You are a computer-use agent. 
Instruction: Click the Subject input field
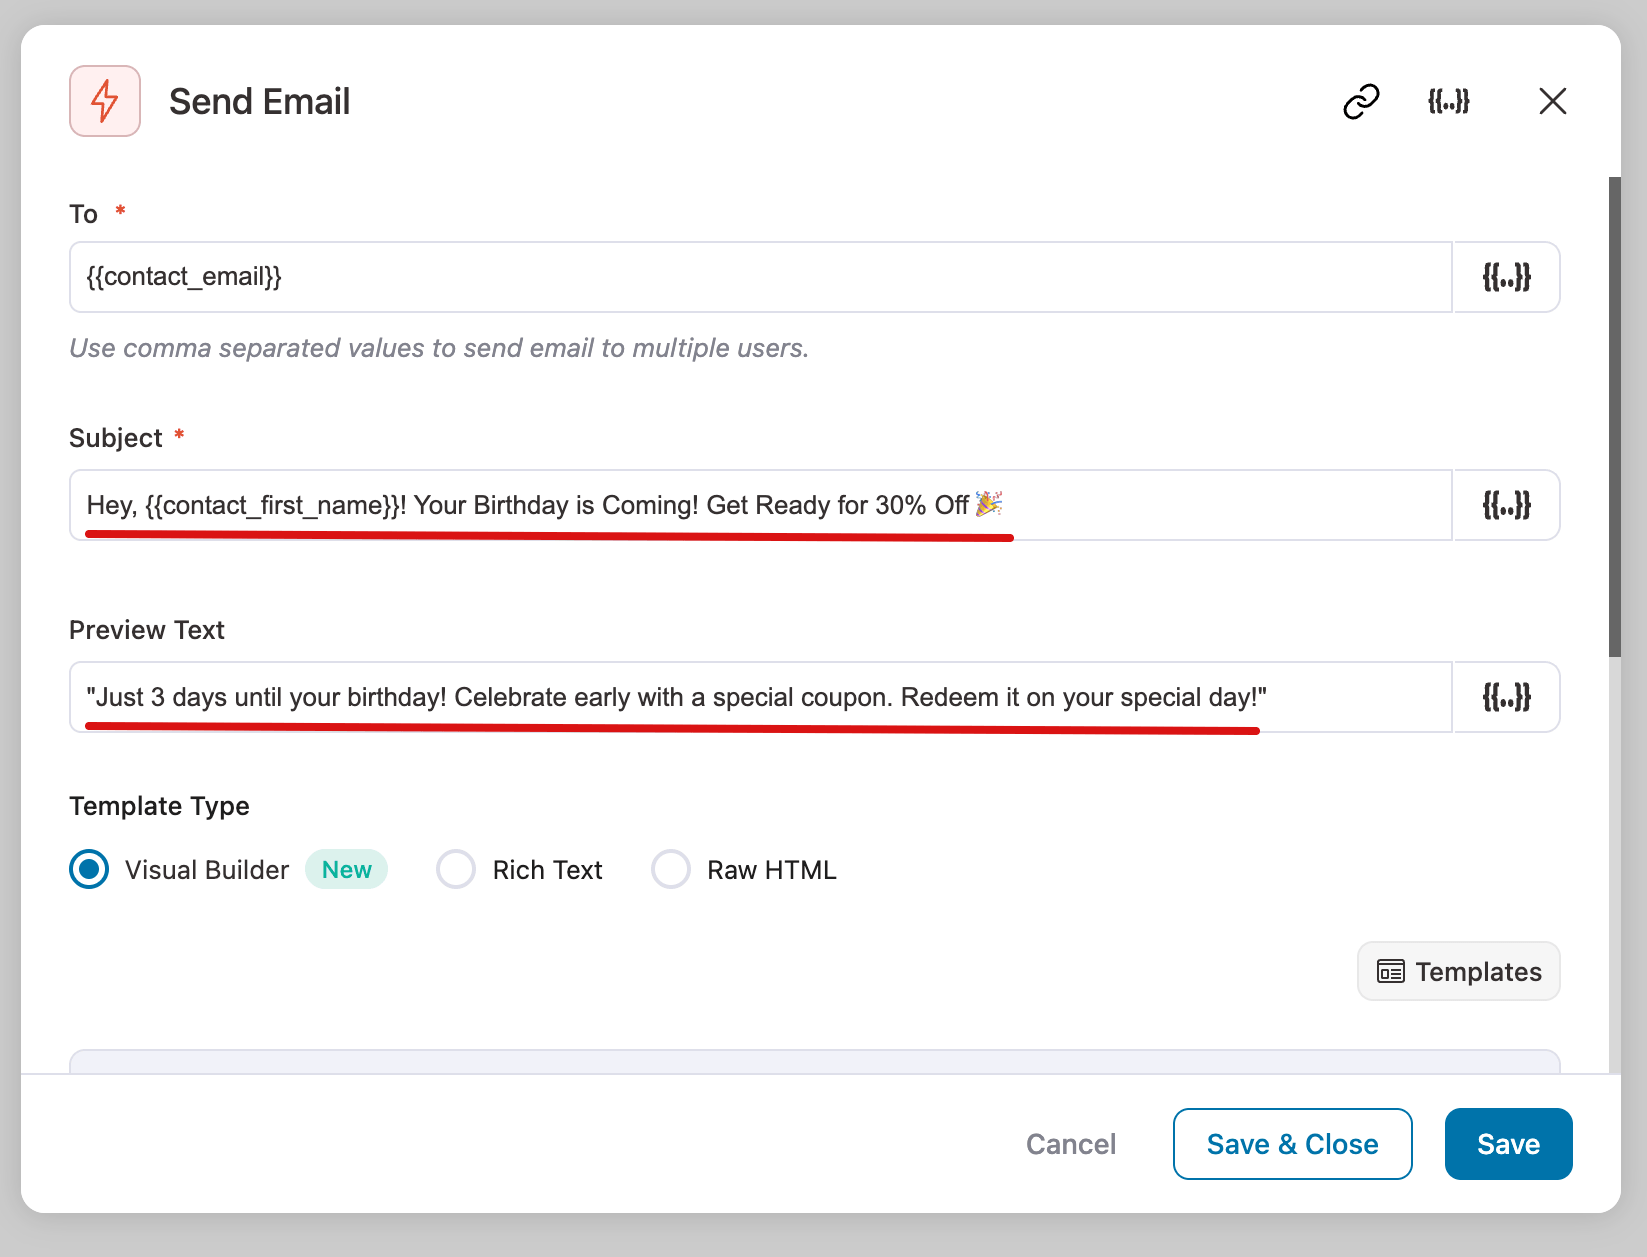(760, 505)
